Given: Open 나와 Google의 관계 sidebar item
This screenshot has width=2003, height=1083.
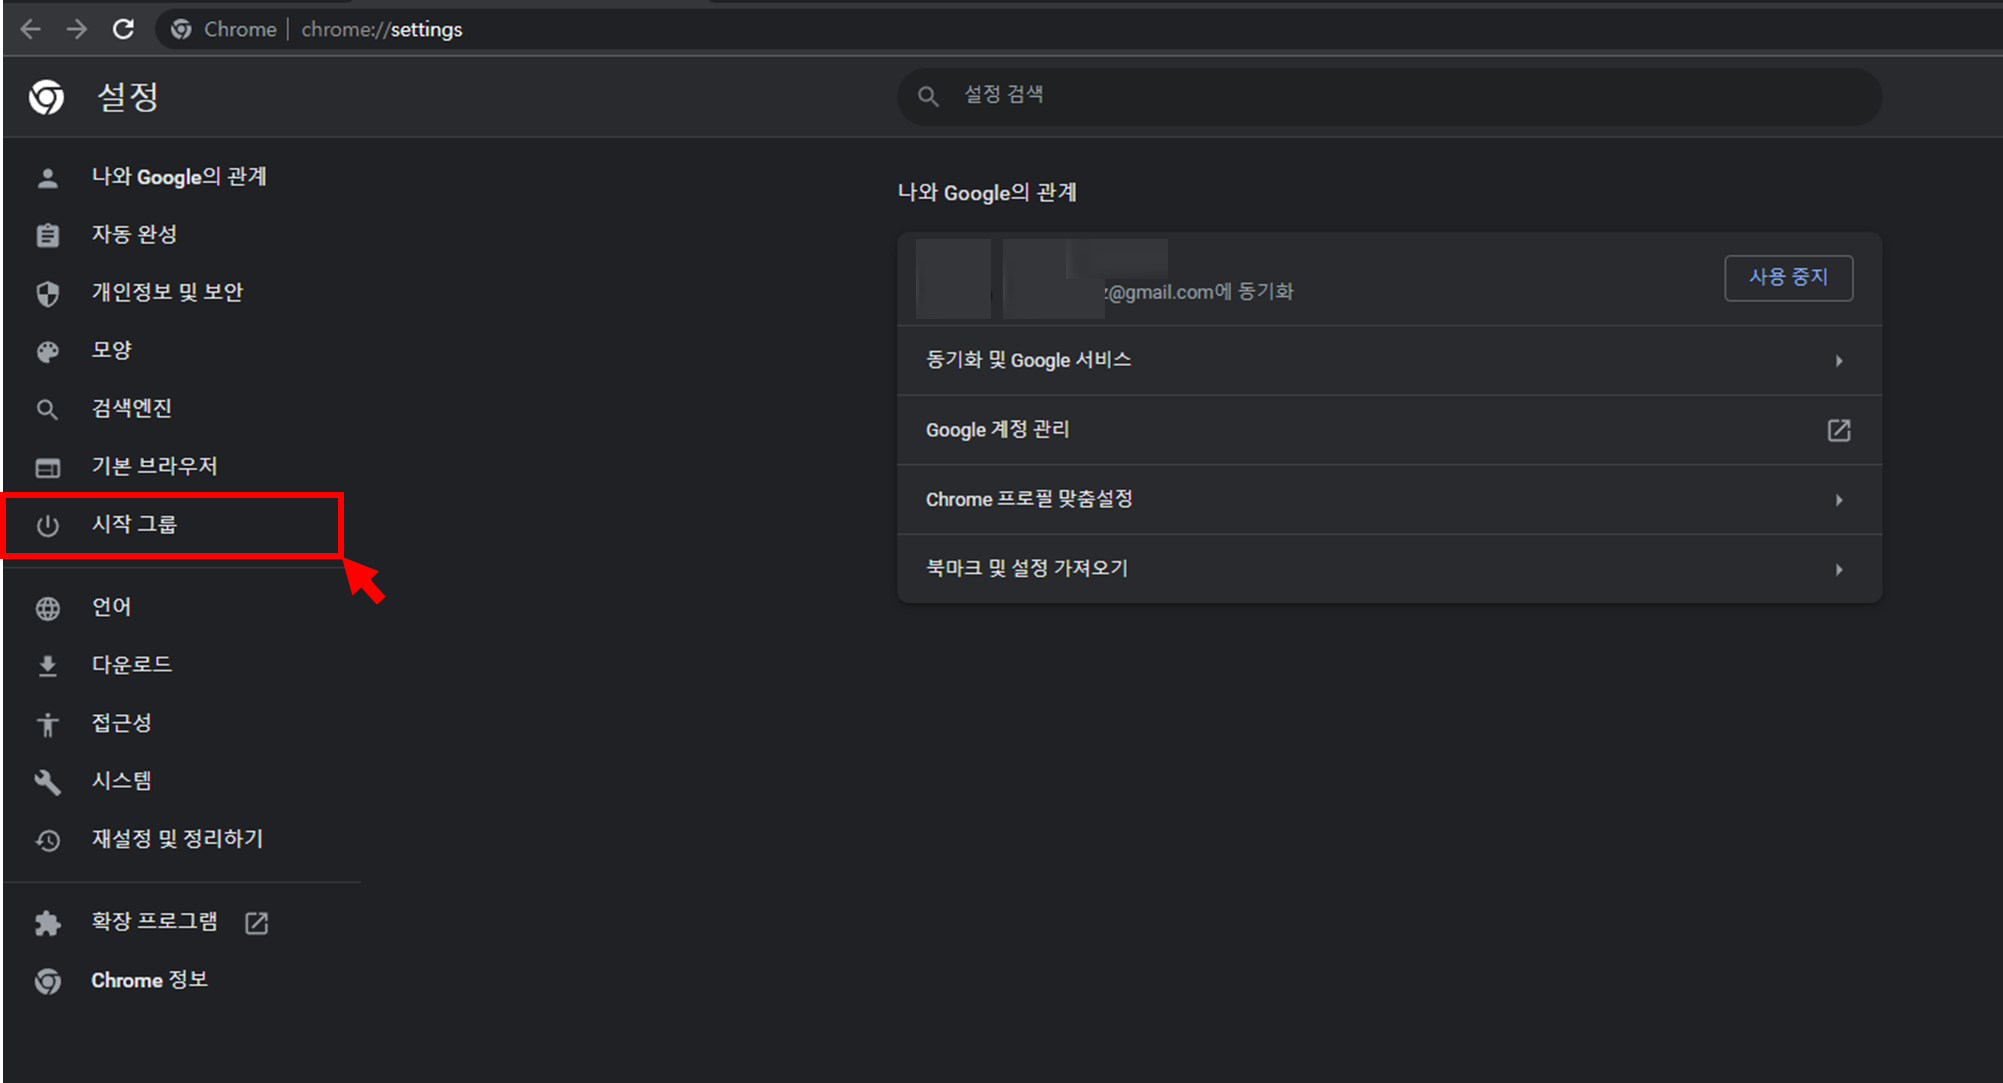Looking at the screenshot, I should point(180,177).
